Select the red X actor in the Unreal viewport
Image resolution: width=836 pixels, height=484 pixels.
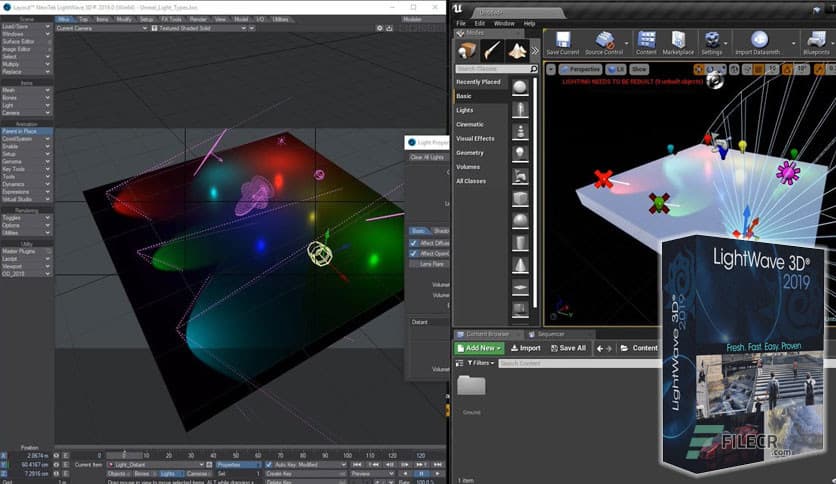coord(603,179)
